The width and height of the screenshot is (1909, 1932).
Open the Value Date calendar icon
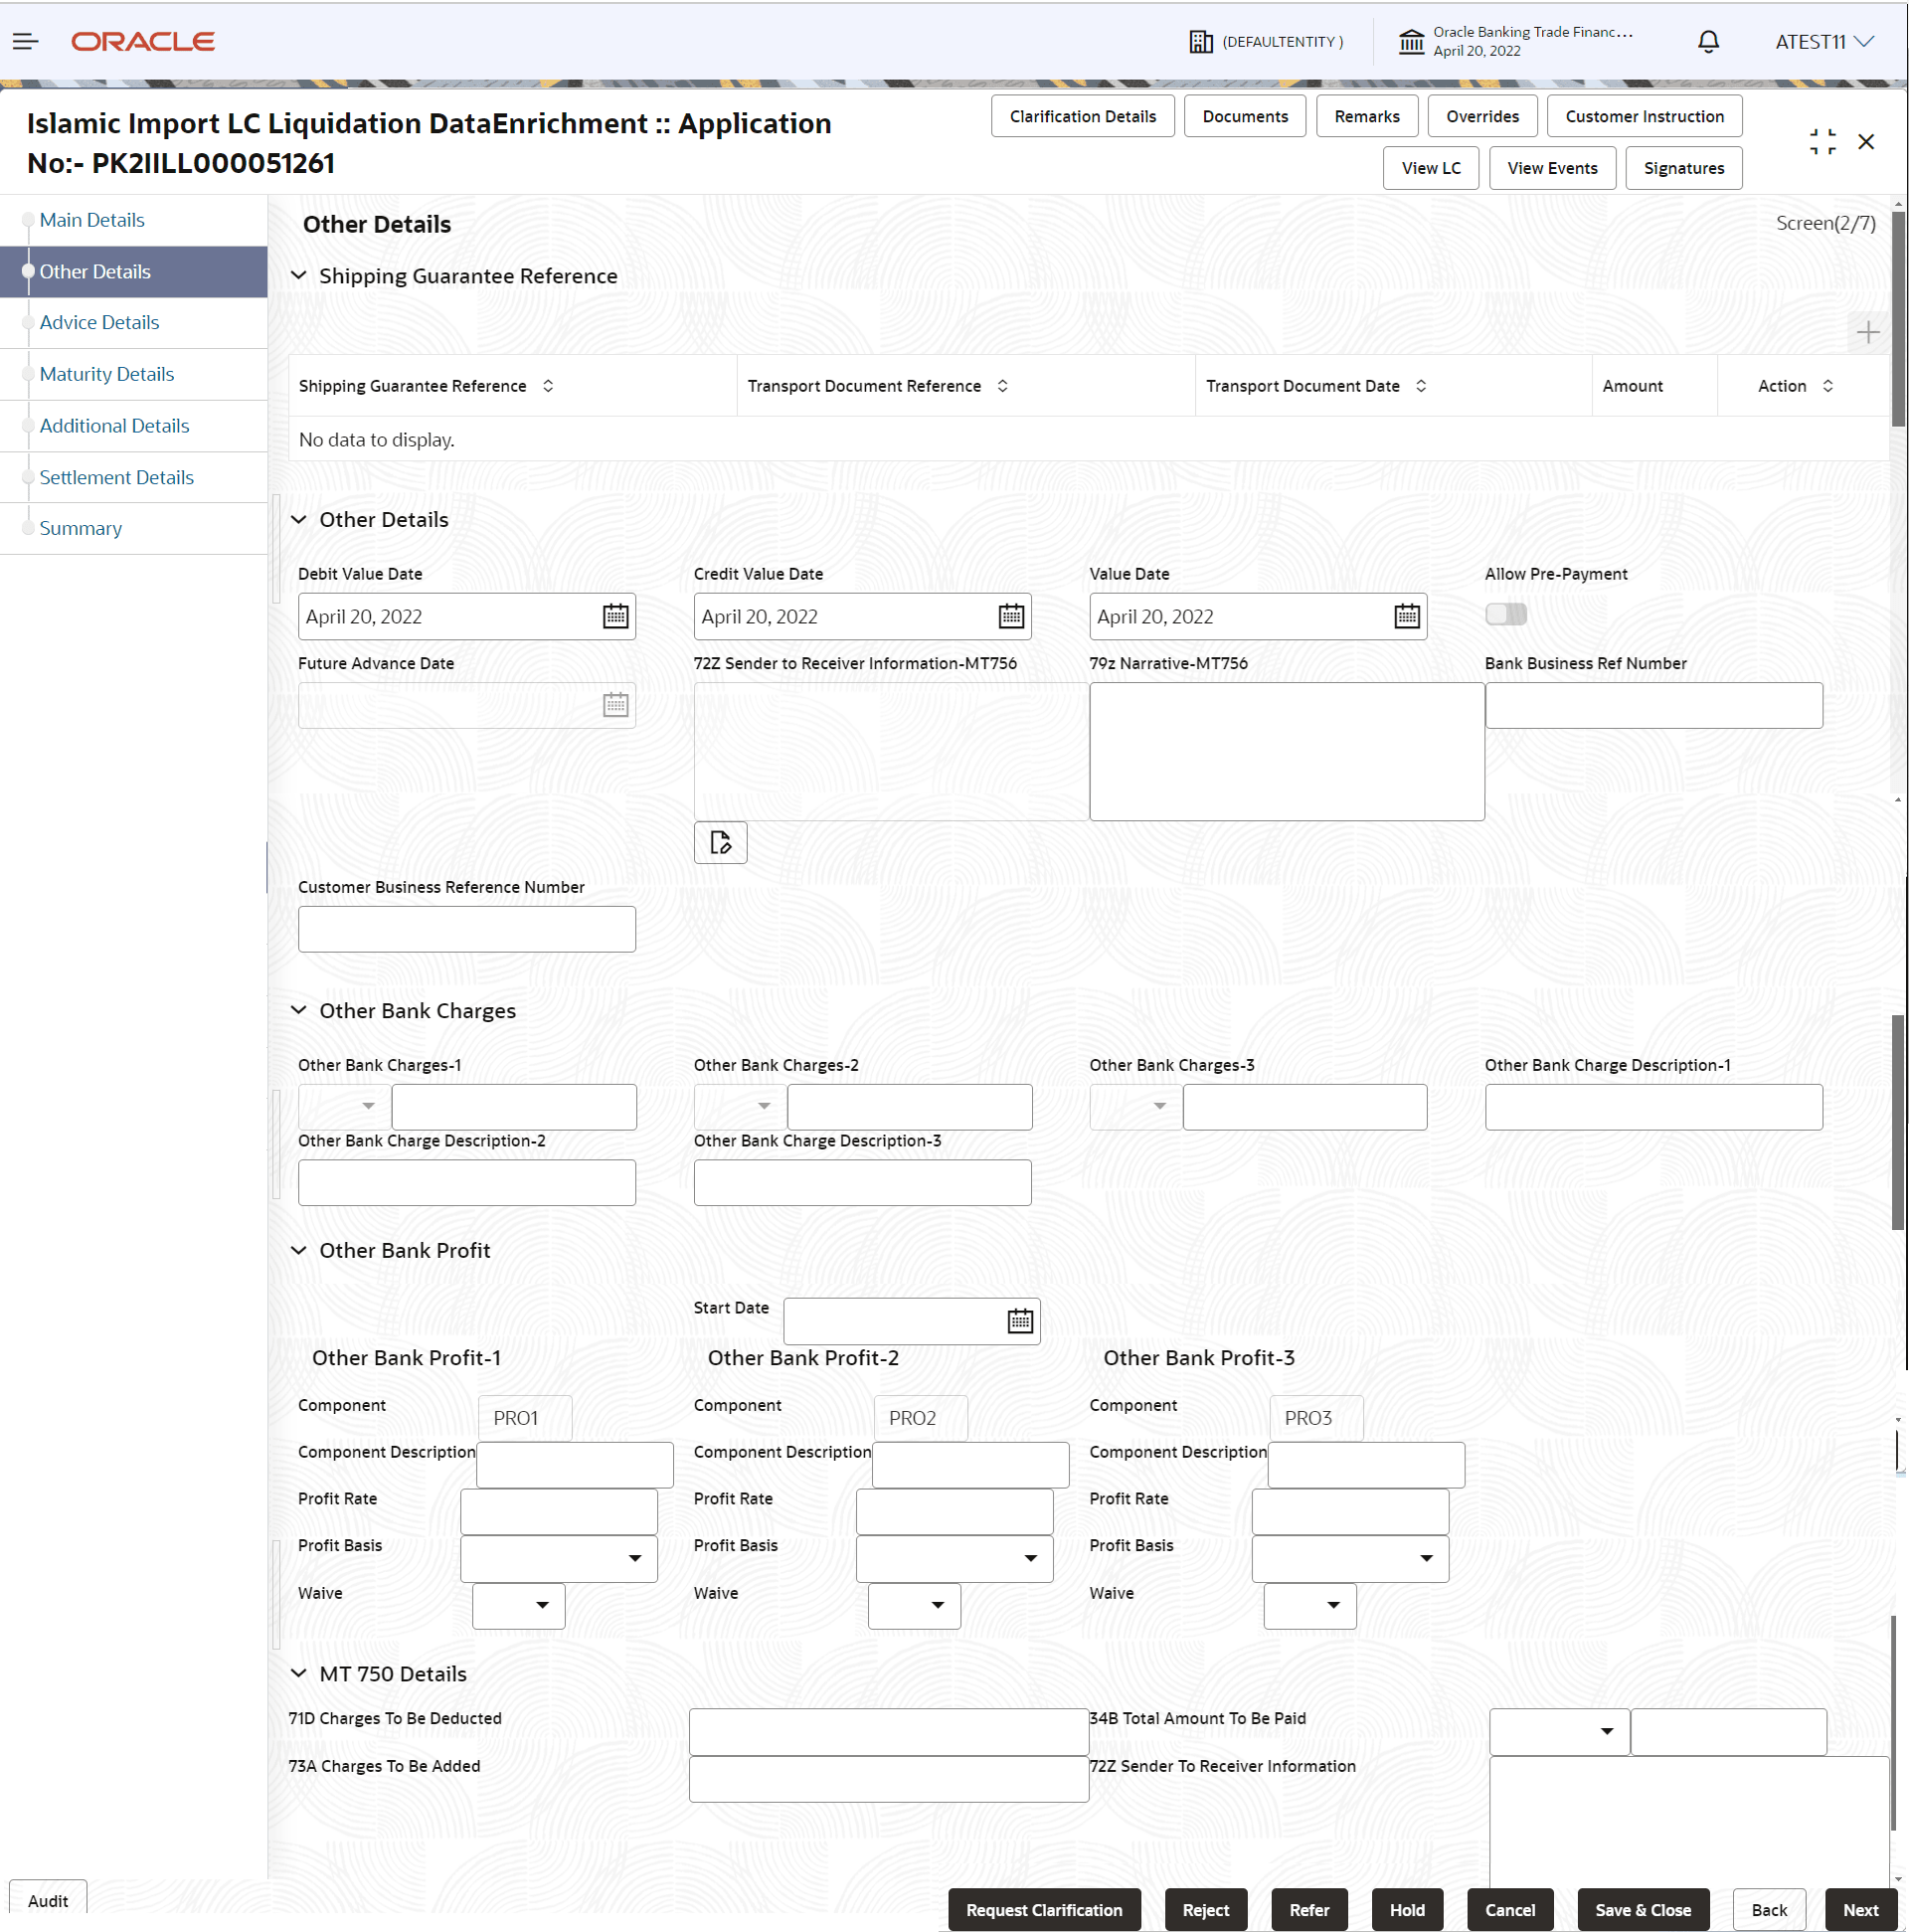click(1406, 616)
